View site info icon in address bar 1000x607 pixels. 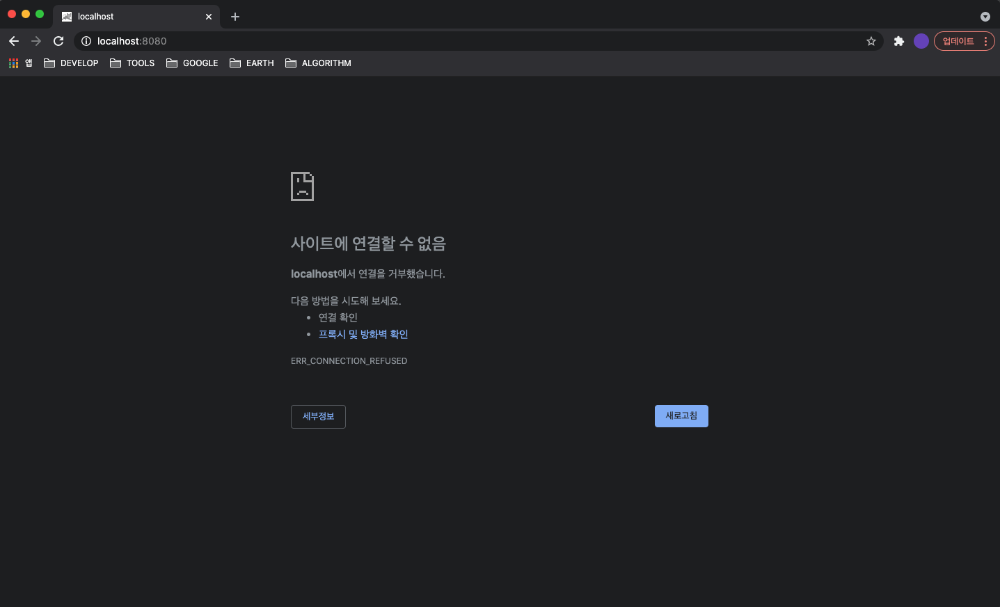coord(86,41)
